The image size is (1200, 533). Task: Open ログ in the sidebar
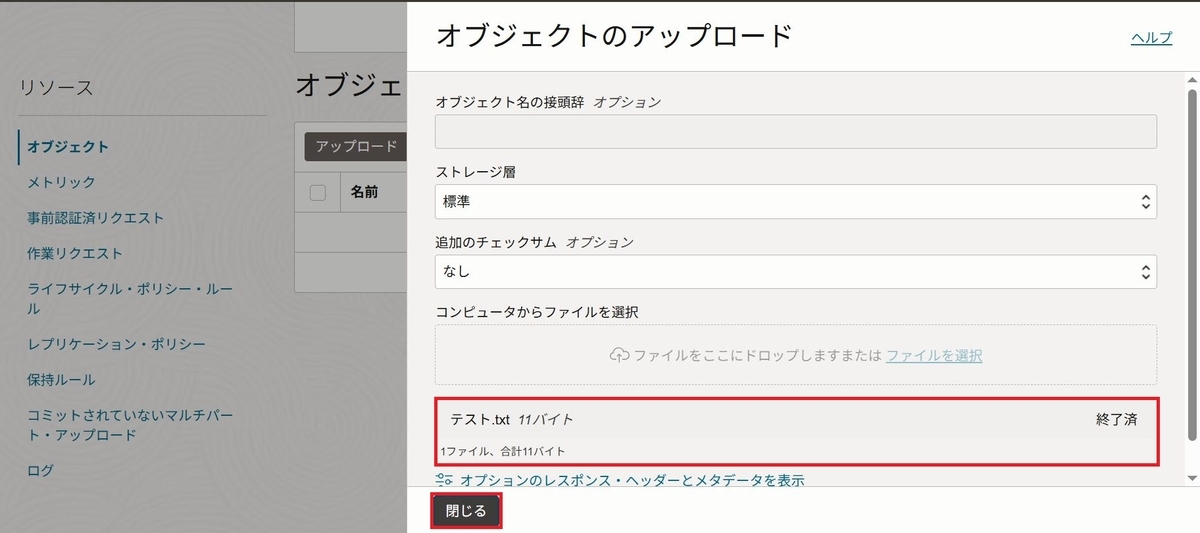coord(40,470)
